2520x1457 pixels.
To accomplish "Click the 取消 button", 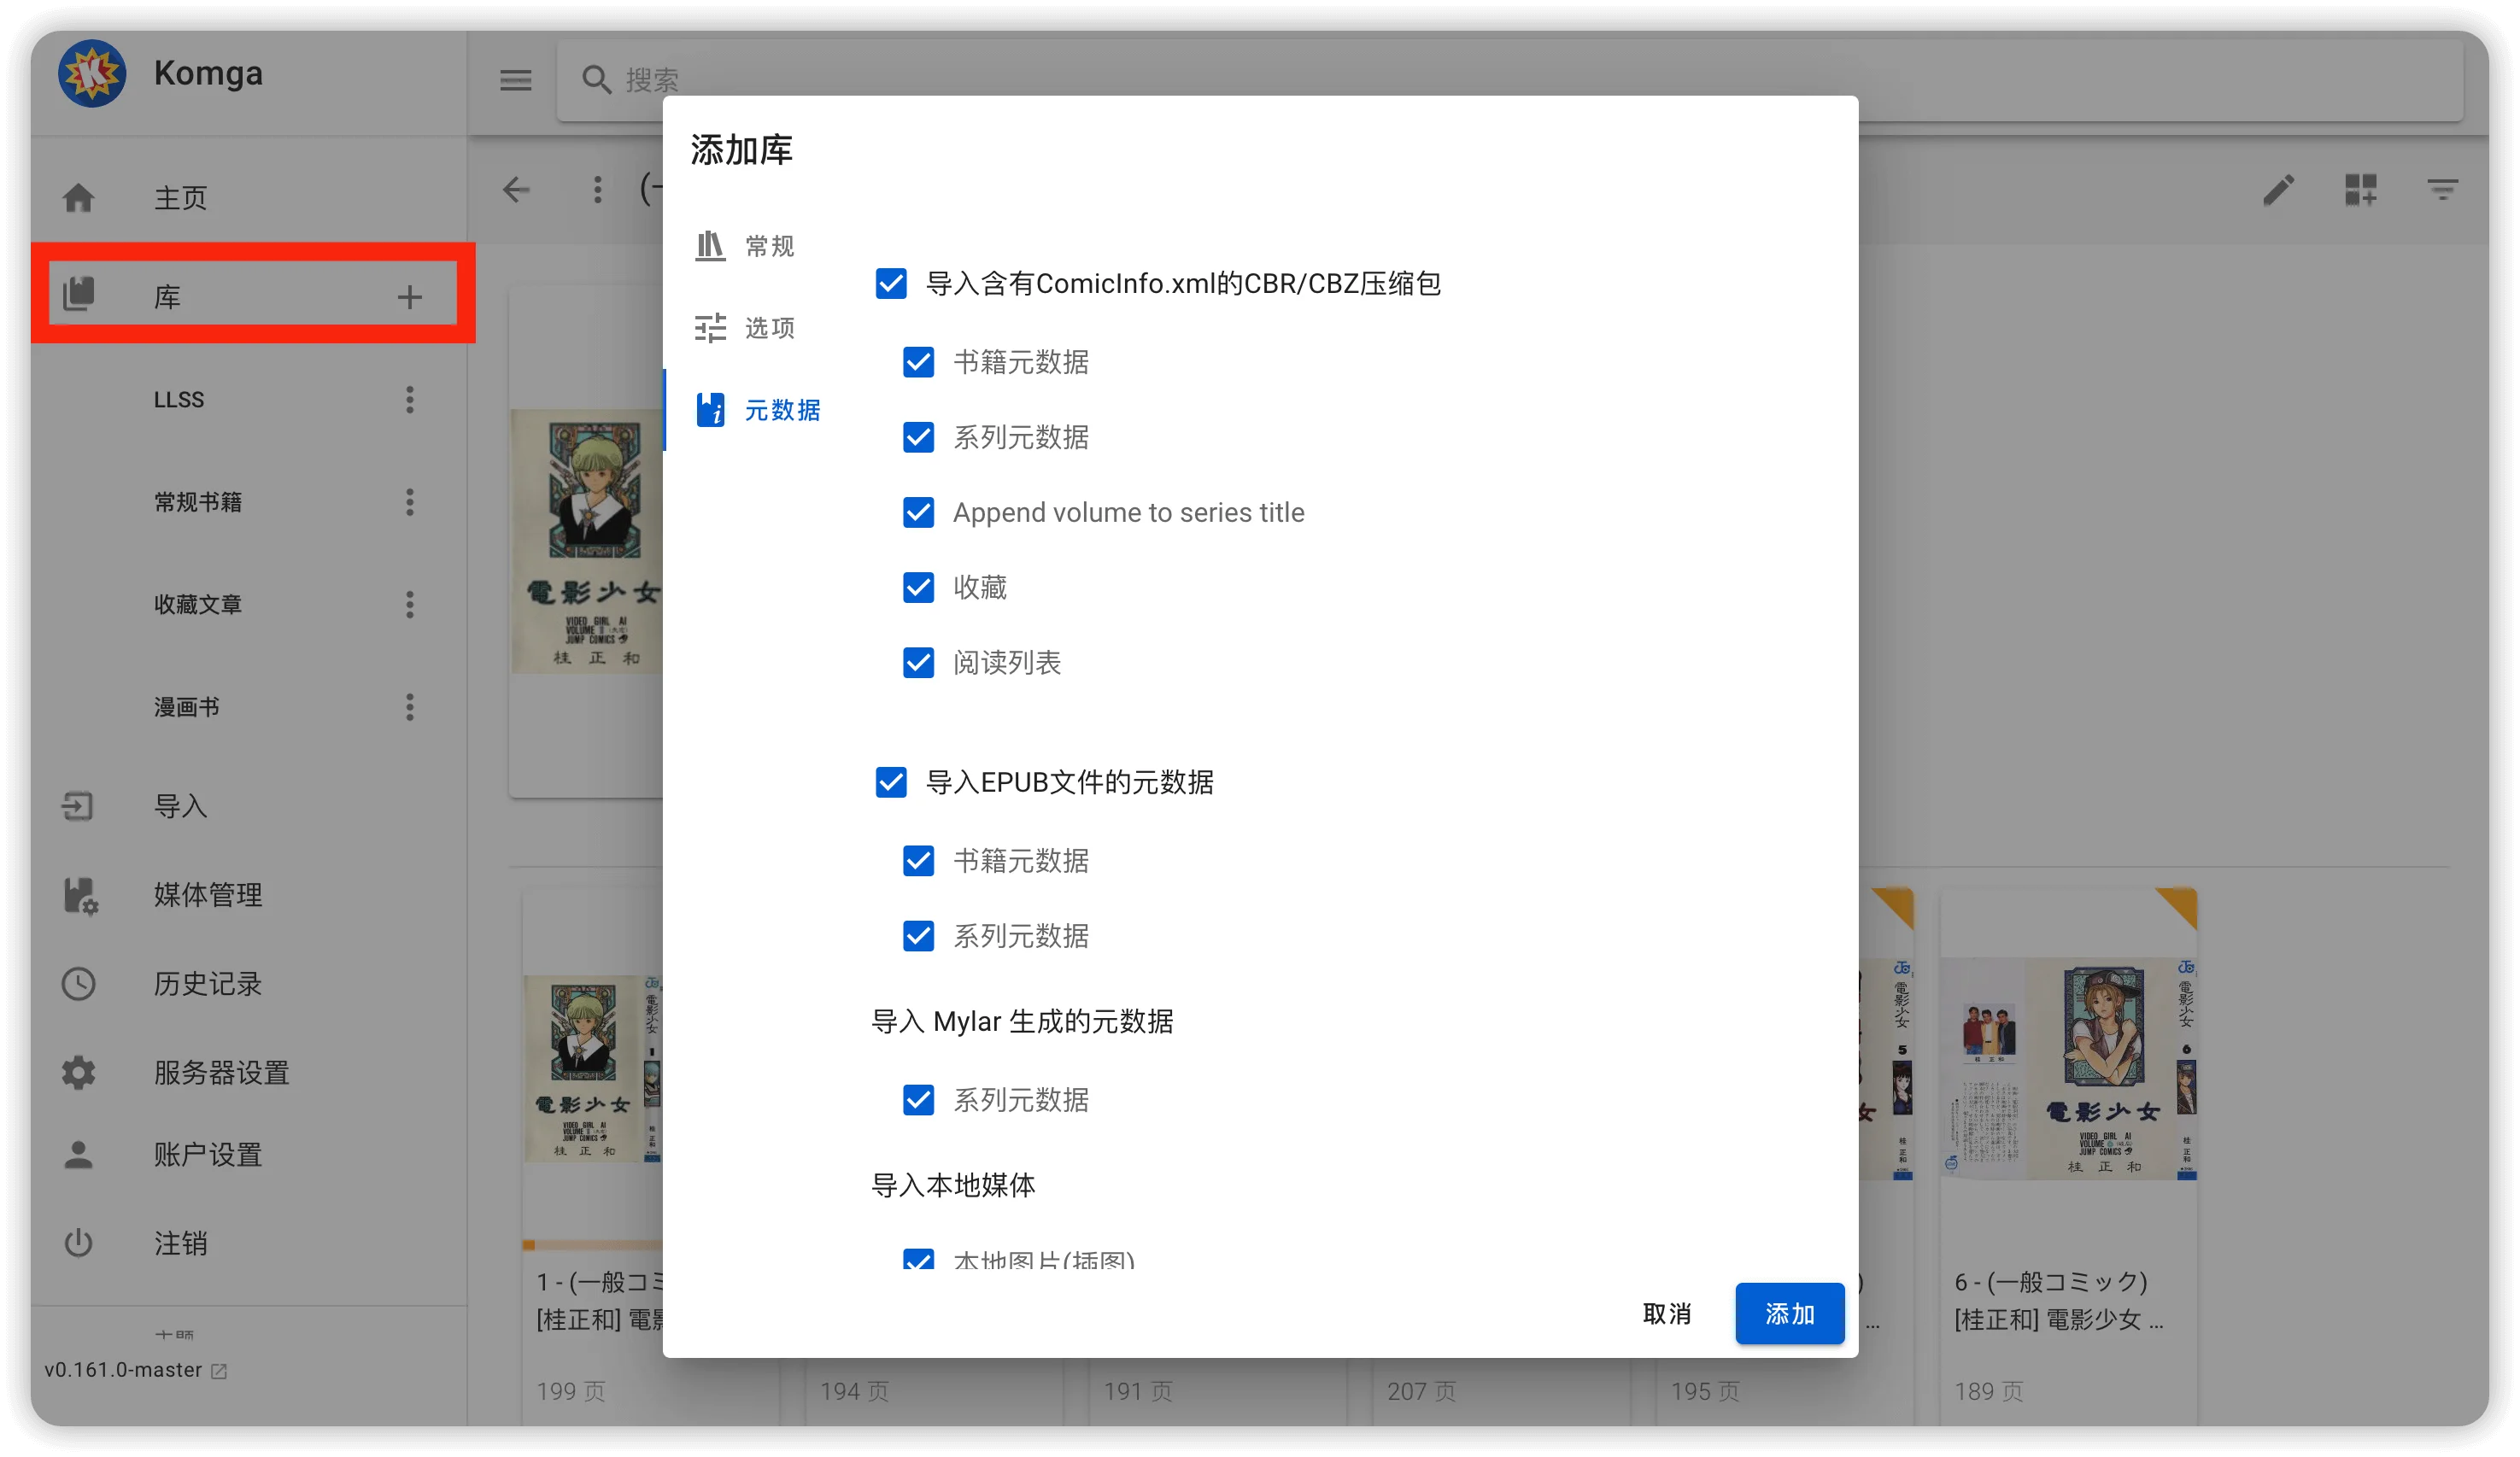I will [1666, 1314].
